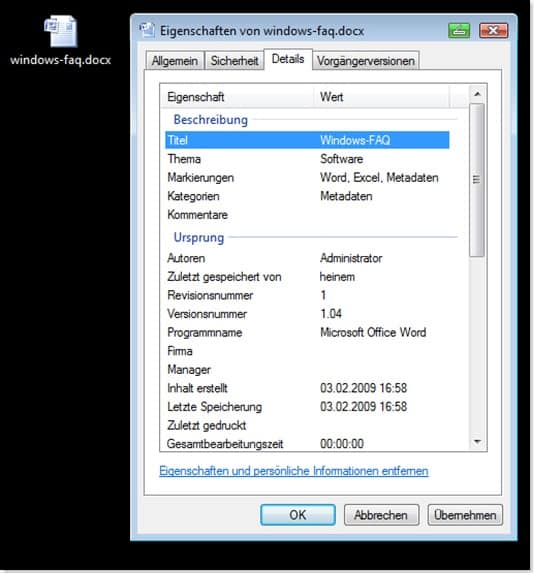The image size is (534, 574).
Task: Select the Gesamtbearbeitungszeit row
Action: point(307,444)
